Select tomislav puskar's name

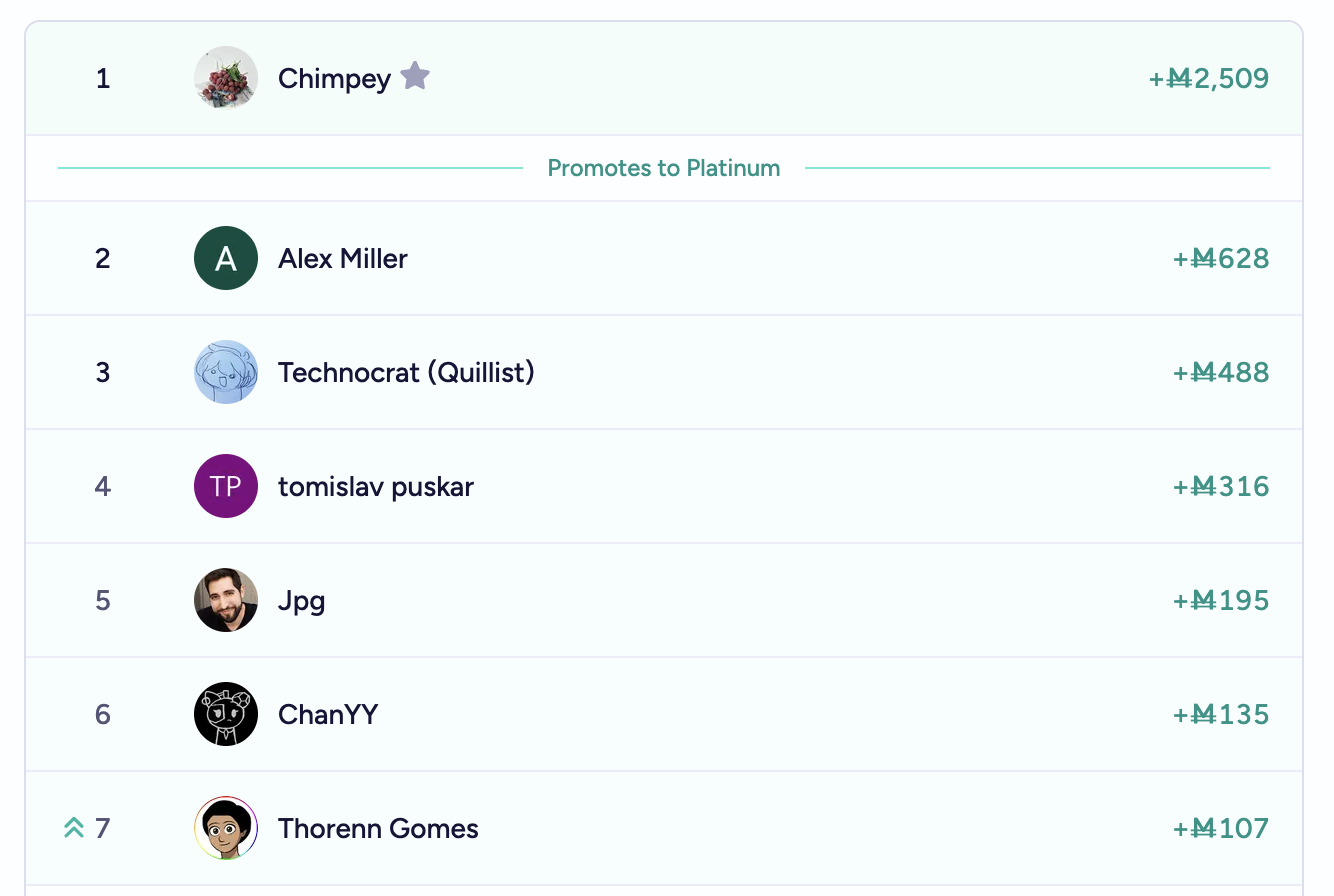(376, 487)
